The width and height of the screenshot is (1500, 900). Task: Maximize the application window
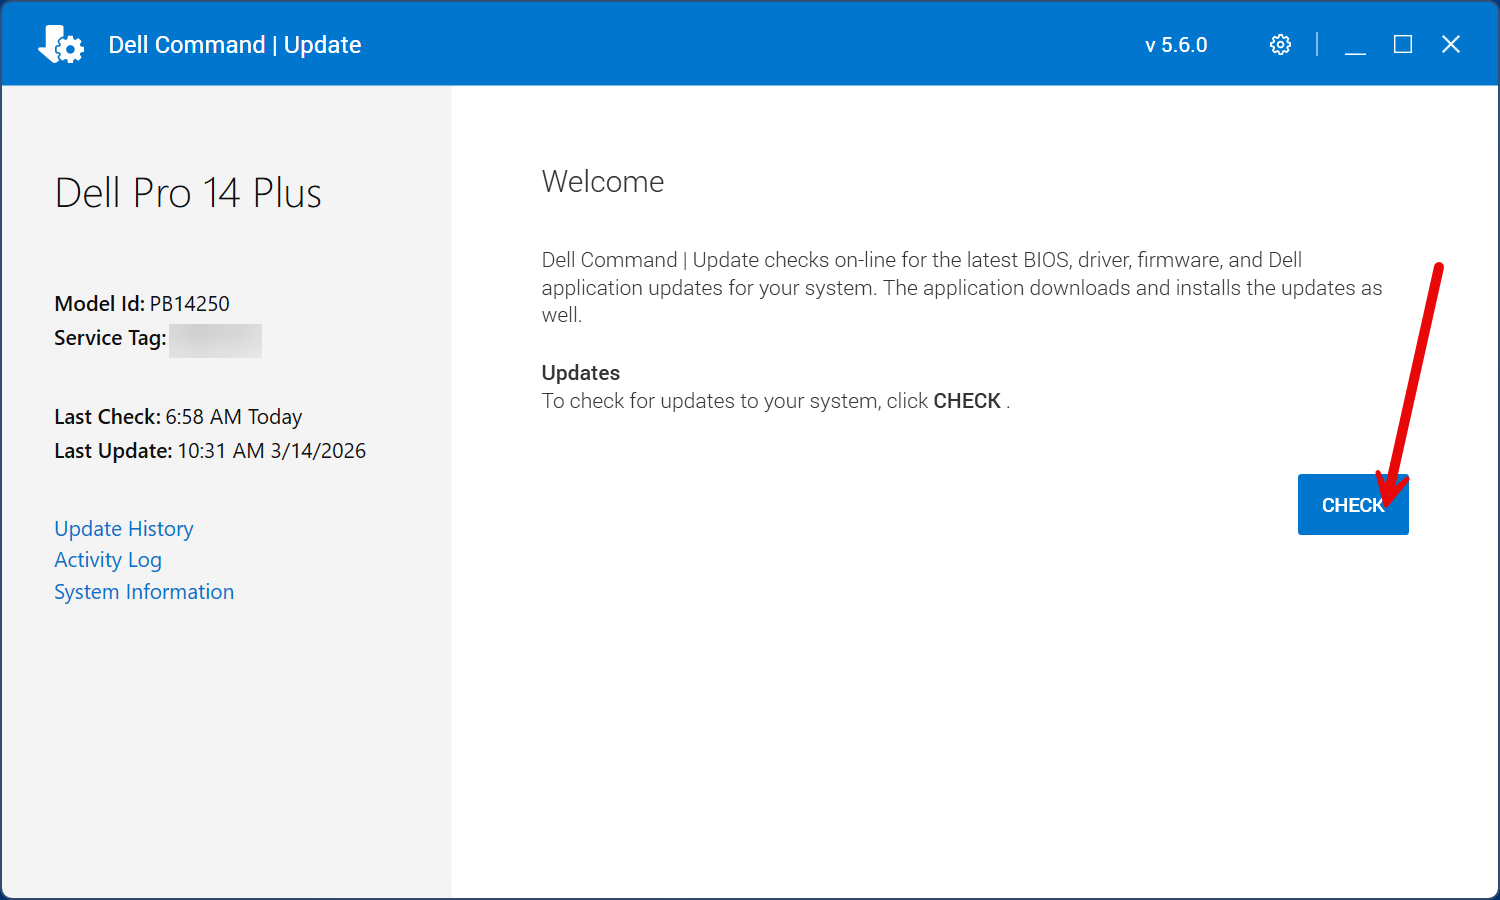coord(1403,45)
